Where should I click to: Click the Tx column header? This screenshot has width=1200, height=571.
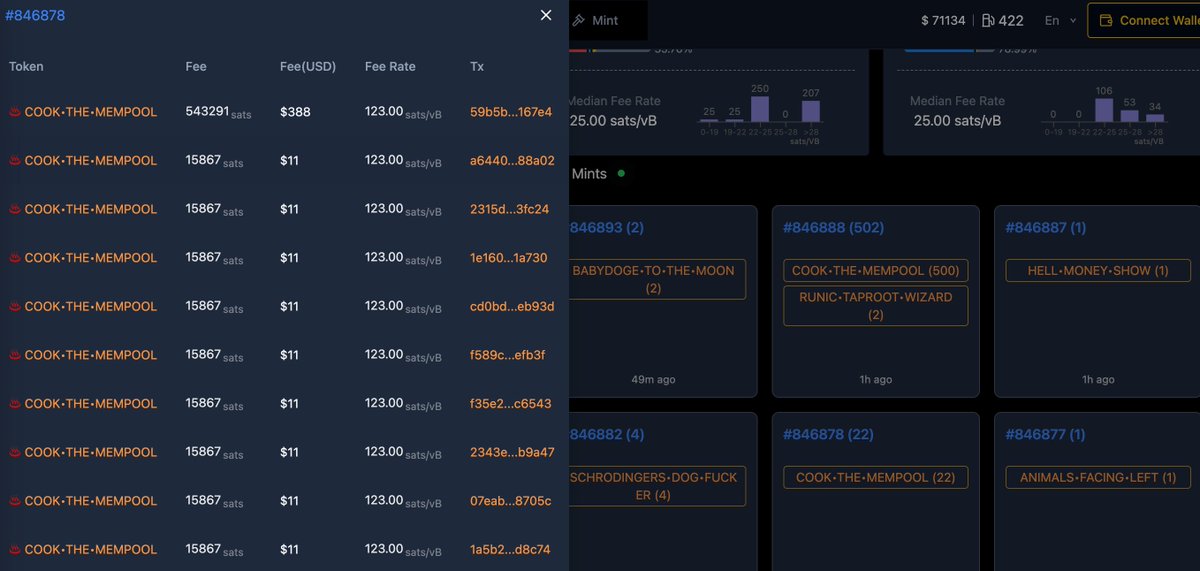(477, 66)
